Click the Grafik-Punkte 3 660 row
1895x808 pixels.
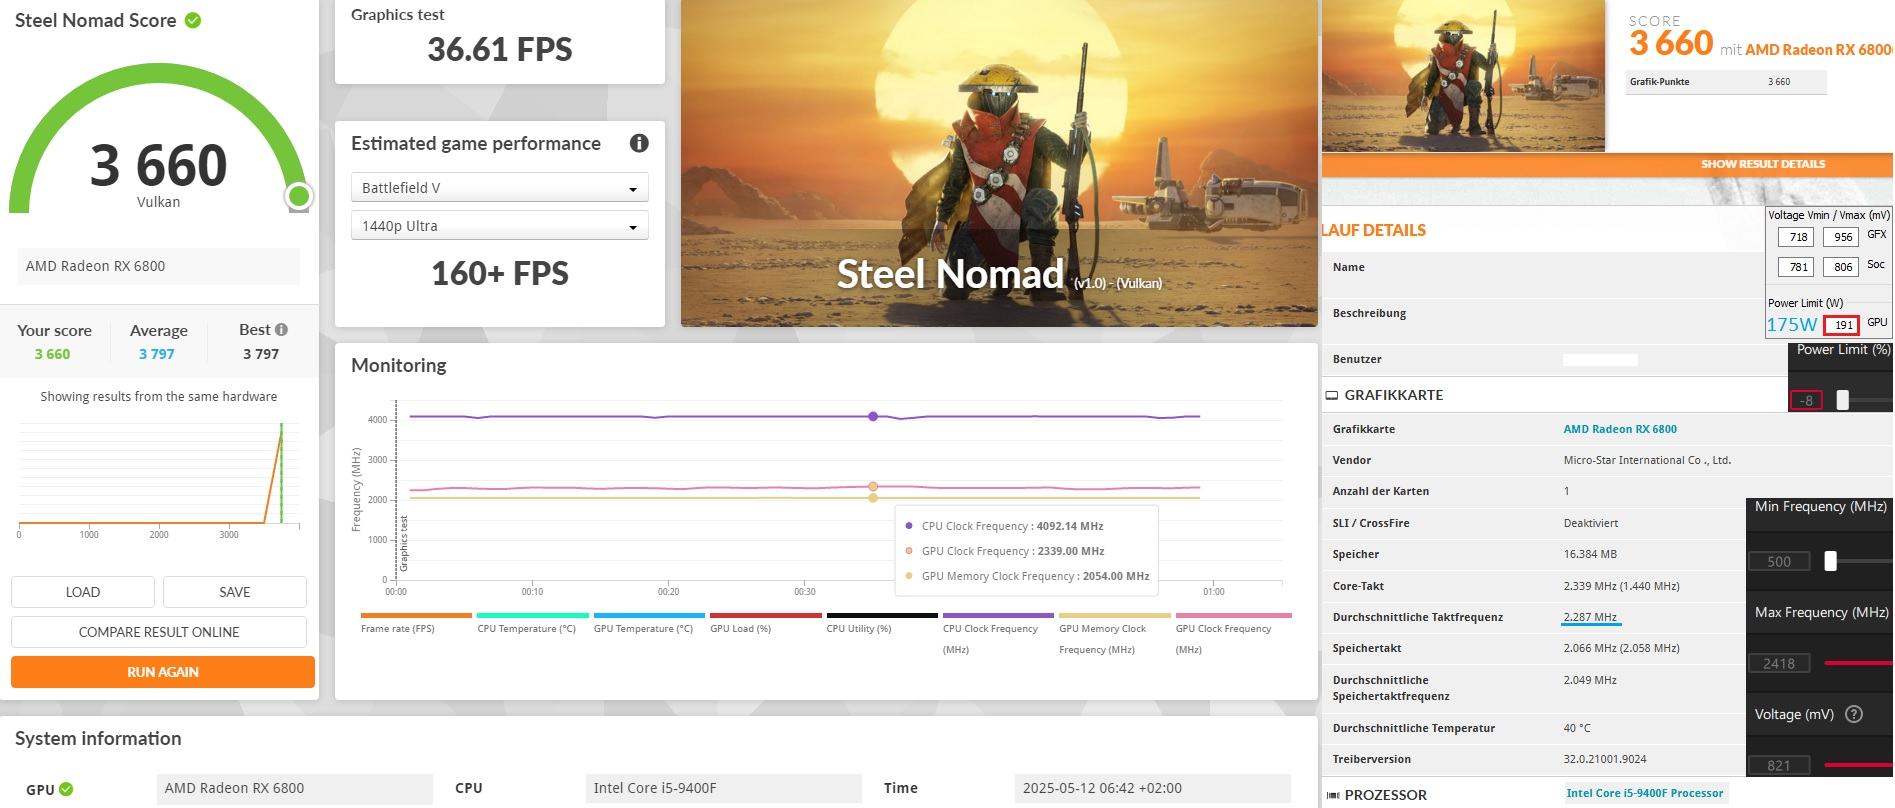1726,82
